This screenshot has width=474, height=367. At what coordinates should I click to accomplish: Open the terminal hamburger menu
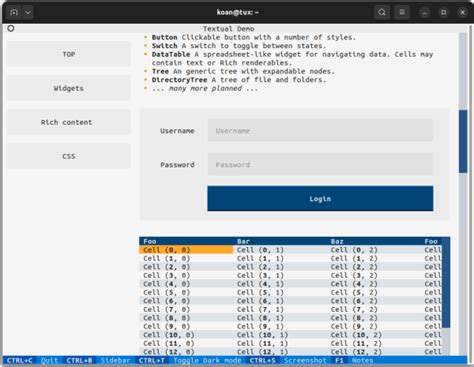(402, 13)
